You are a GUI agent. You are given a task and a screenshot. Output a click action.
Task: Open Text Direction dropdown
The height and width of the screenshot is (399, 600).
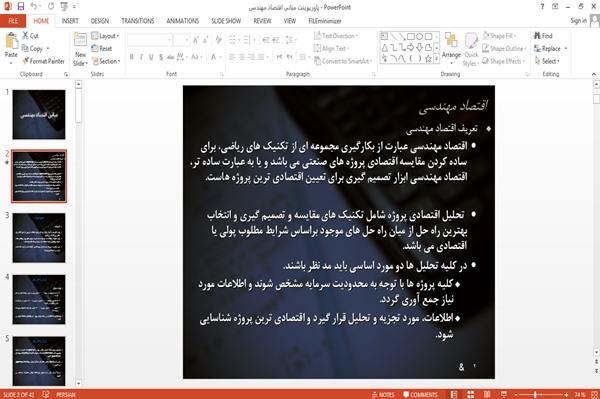pyautogui.click(x=336, y=36)
